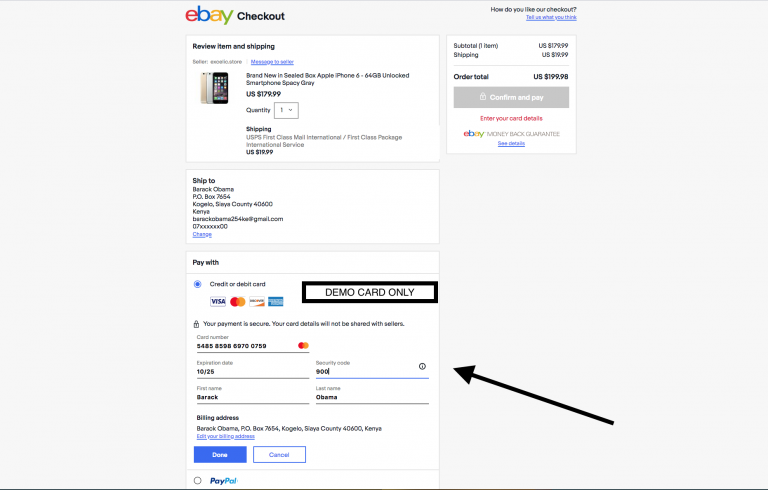The width and height of the screenshot is (768, 490).
Task: Click the Confirm and pay button
Action: coord(511,97)
